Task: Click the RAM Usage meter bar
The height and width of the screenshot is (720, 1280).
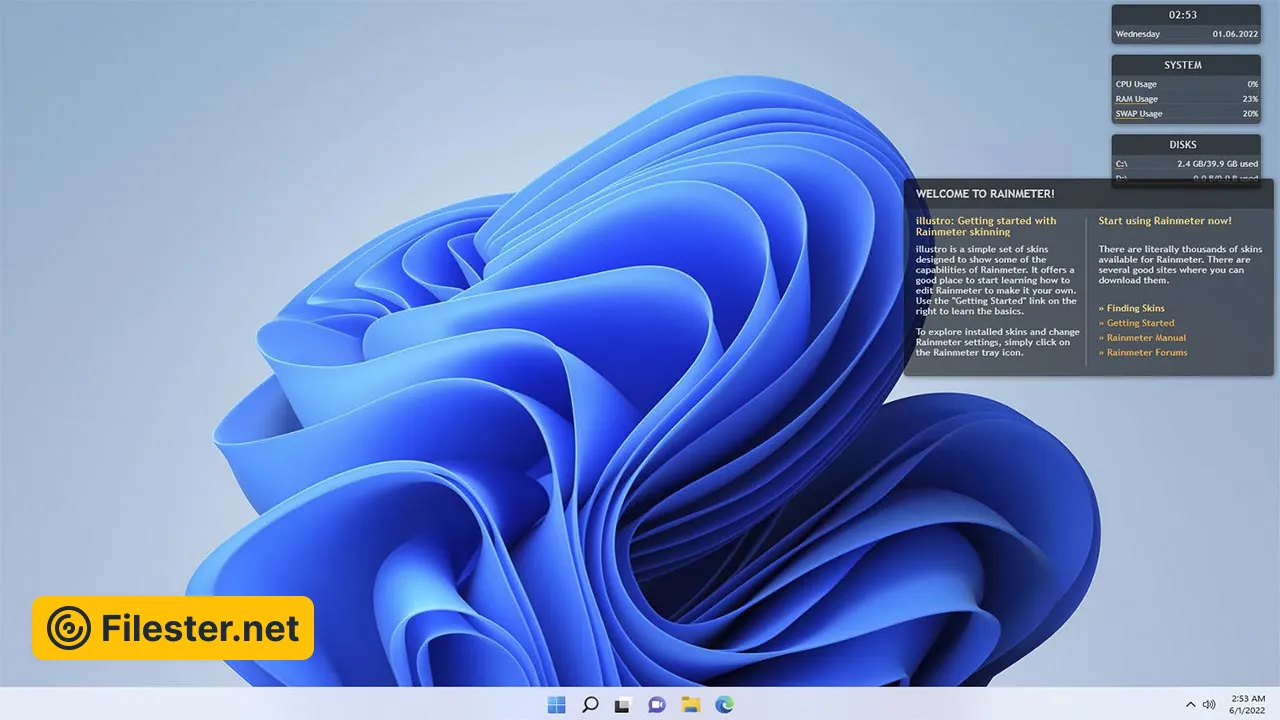Action: [1186, 104]
